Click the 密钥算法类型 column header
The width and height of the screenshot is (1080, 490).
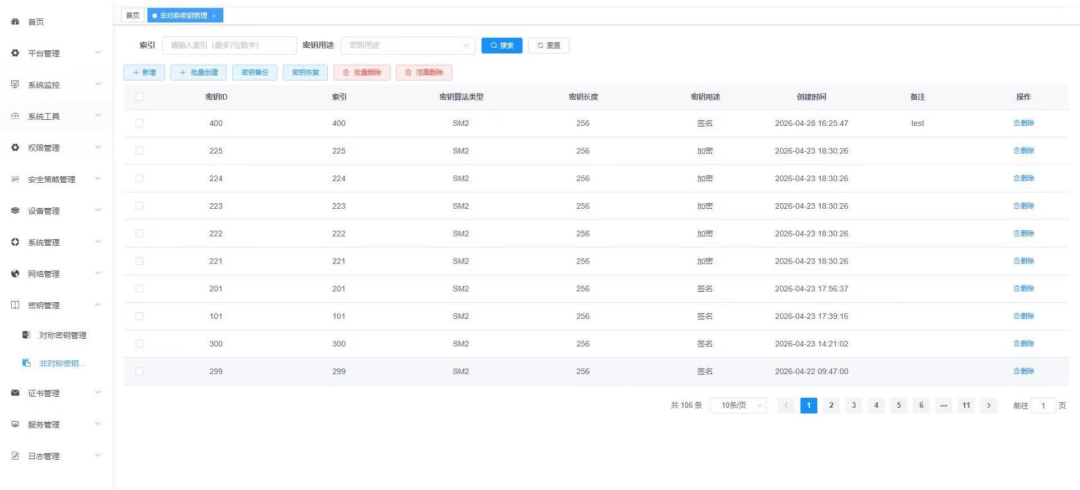[x=461, y=97]
